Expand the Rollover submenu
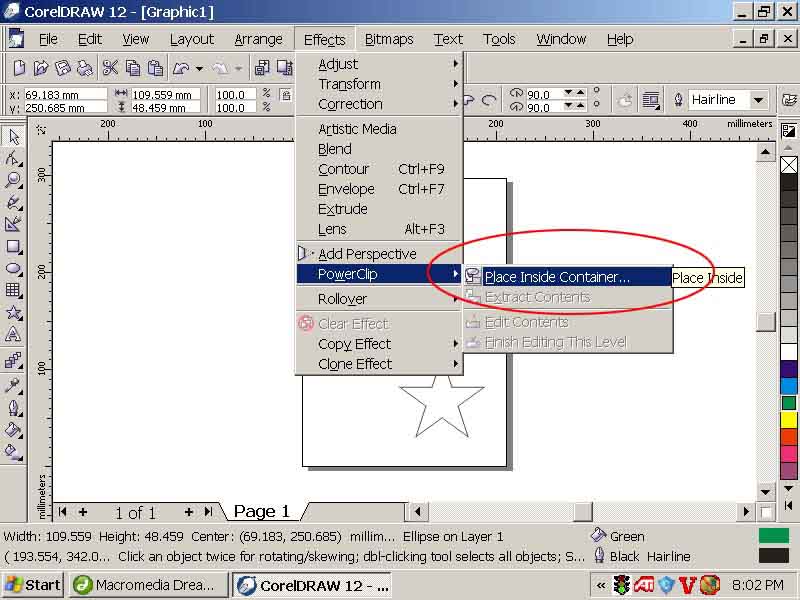Screen dimensions: 800x600 point(380,299)
